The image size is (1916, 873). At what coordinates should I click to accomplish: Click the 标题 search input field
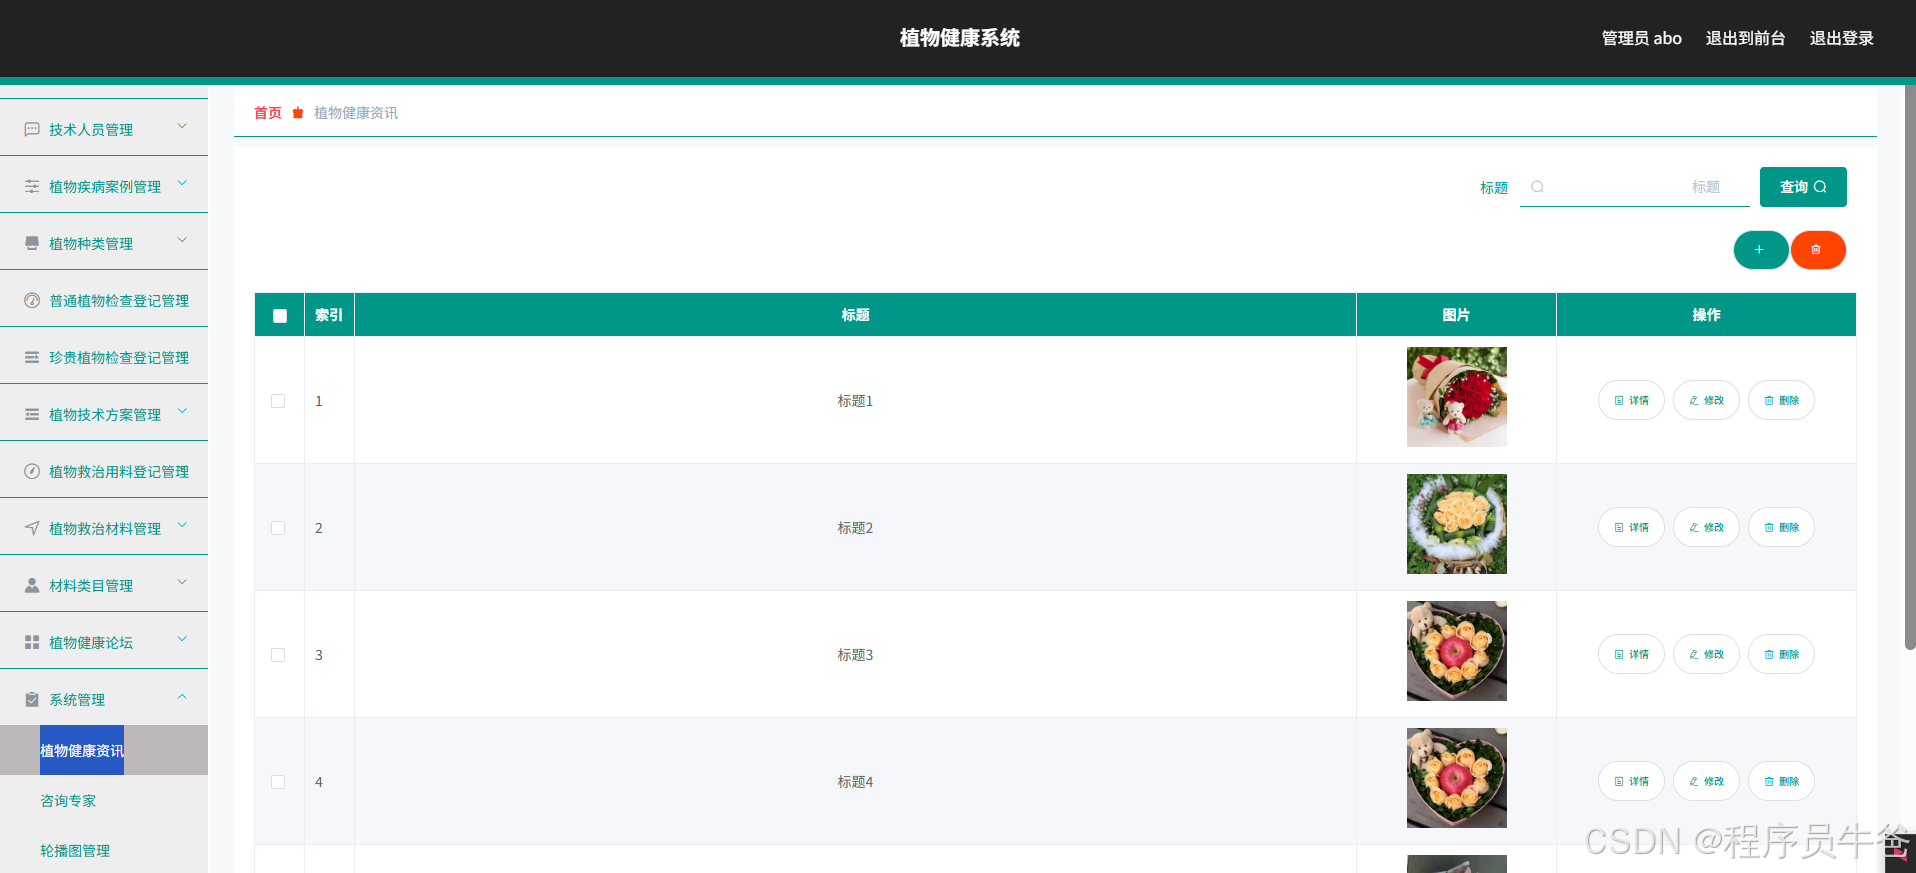click(x=1635, y=187)
